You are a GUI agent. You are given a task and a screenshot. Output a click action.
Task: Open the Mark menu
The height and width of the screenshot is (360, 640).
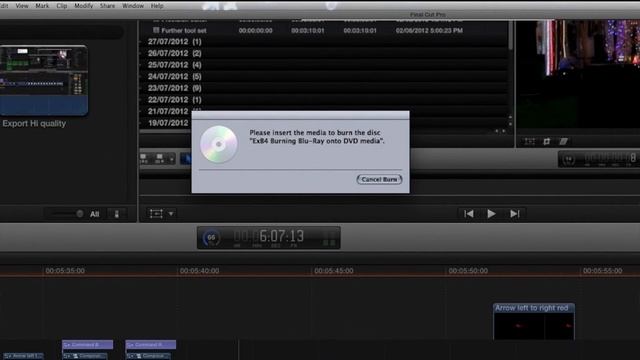click(x=42, y=6)
